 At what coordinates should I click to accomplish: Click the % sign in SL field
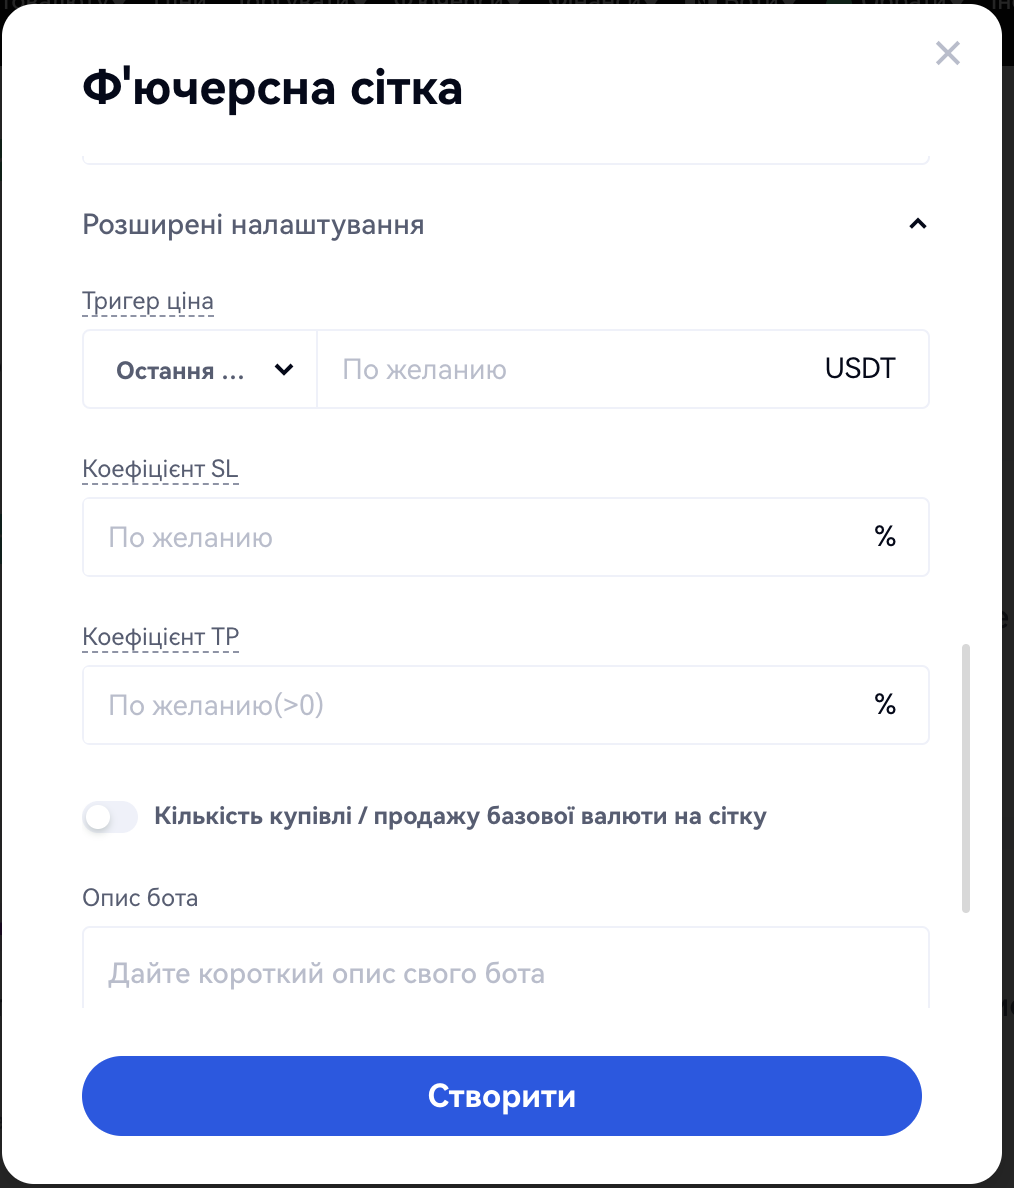coord(885,538)
